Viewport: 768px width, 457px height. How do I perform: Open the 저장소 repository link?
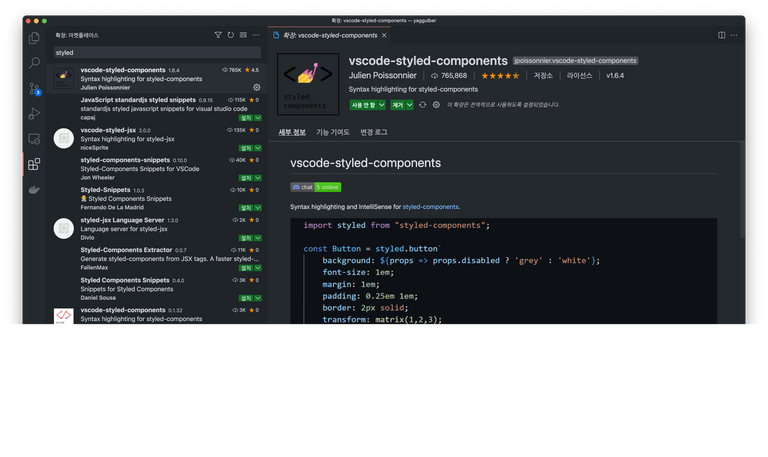point(543,76)
